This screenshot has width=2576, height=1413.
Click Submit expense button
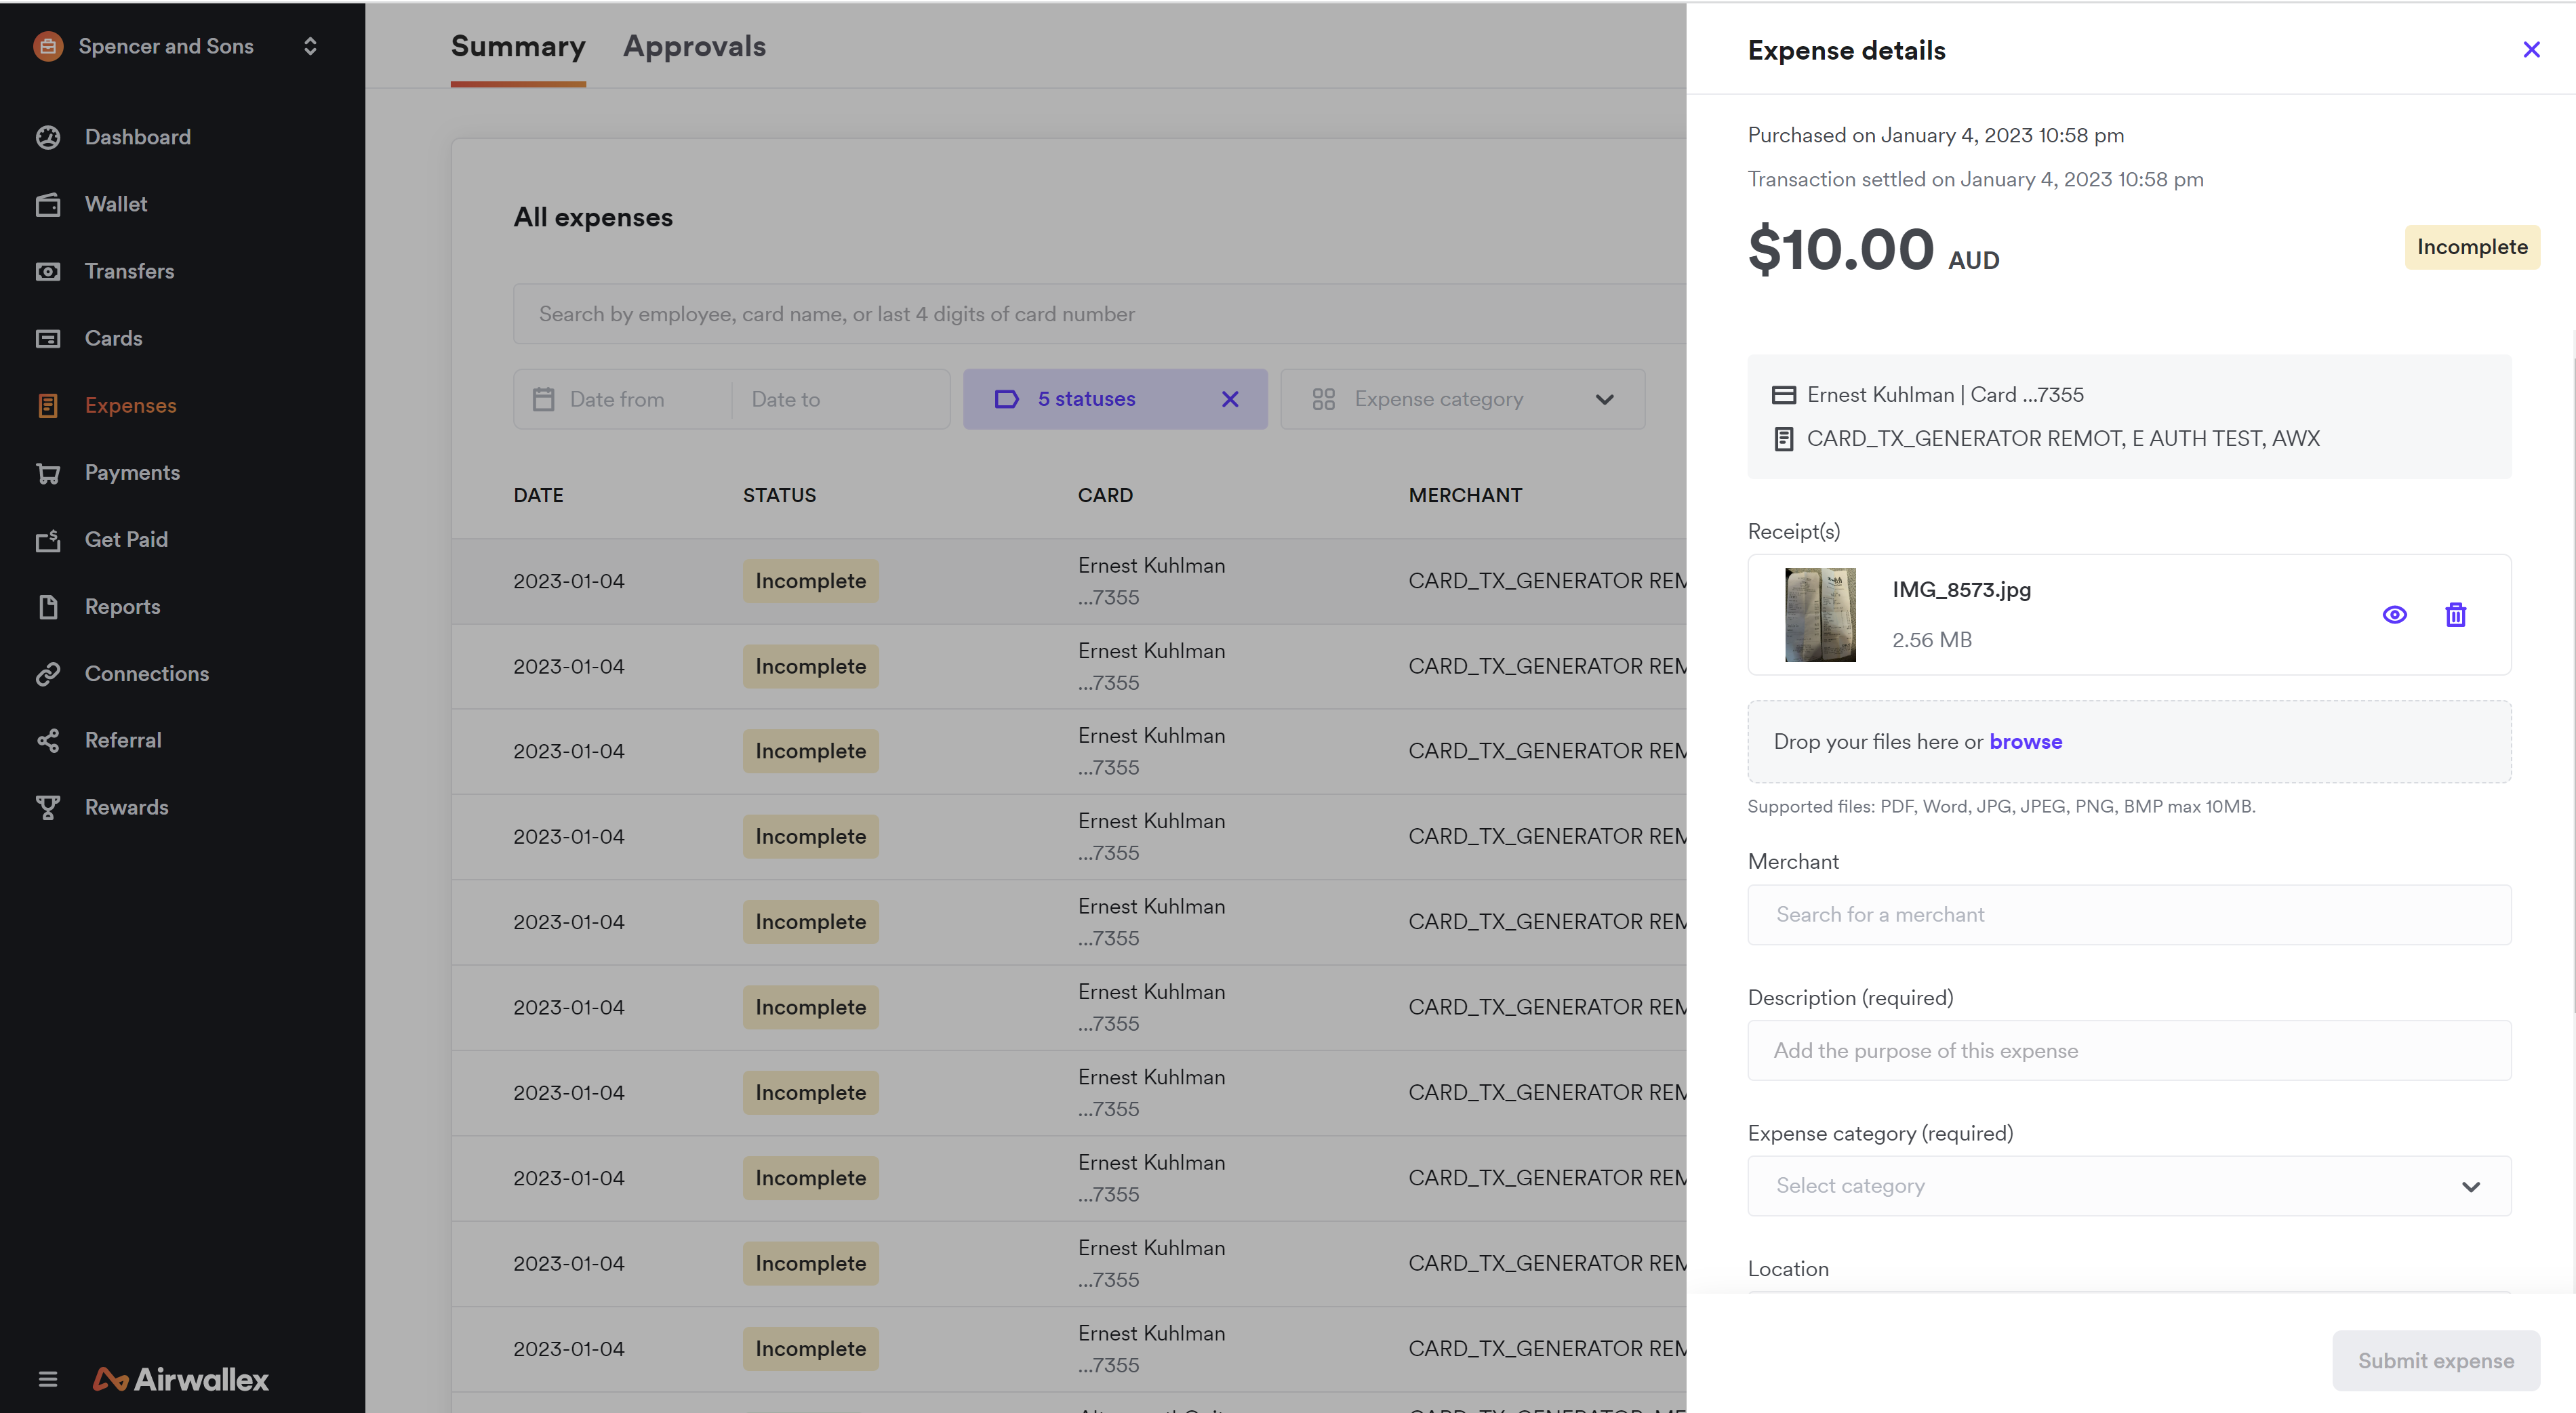(2436, 1360)
